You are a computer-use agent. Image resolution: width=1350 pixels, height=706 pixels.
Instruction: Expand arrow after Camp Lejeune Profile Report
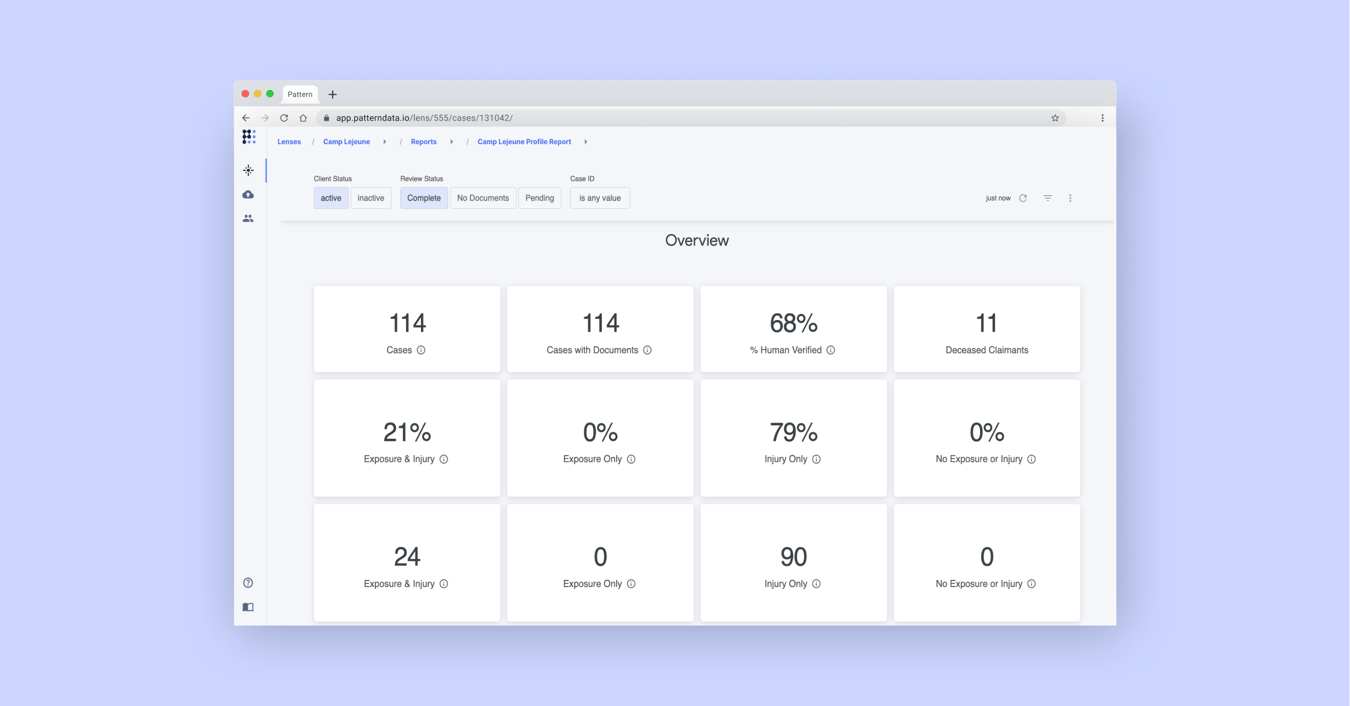(586, 142)
